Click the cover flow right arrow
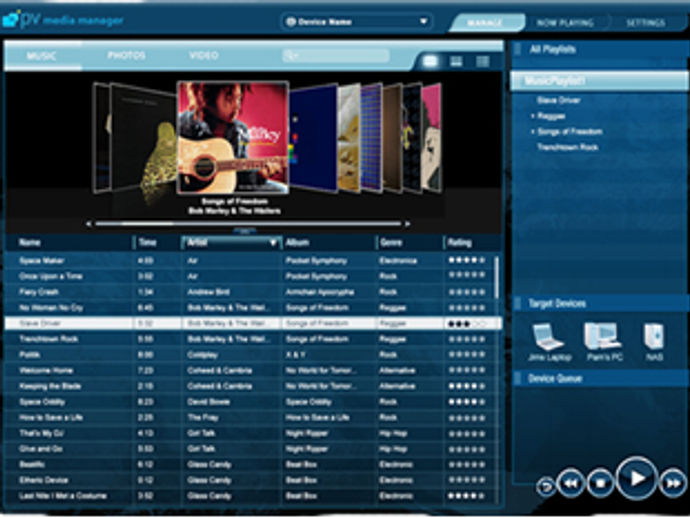 coord(407,224)
